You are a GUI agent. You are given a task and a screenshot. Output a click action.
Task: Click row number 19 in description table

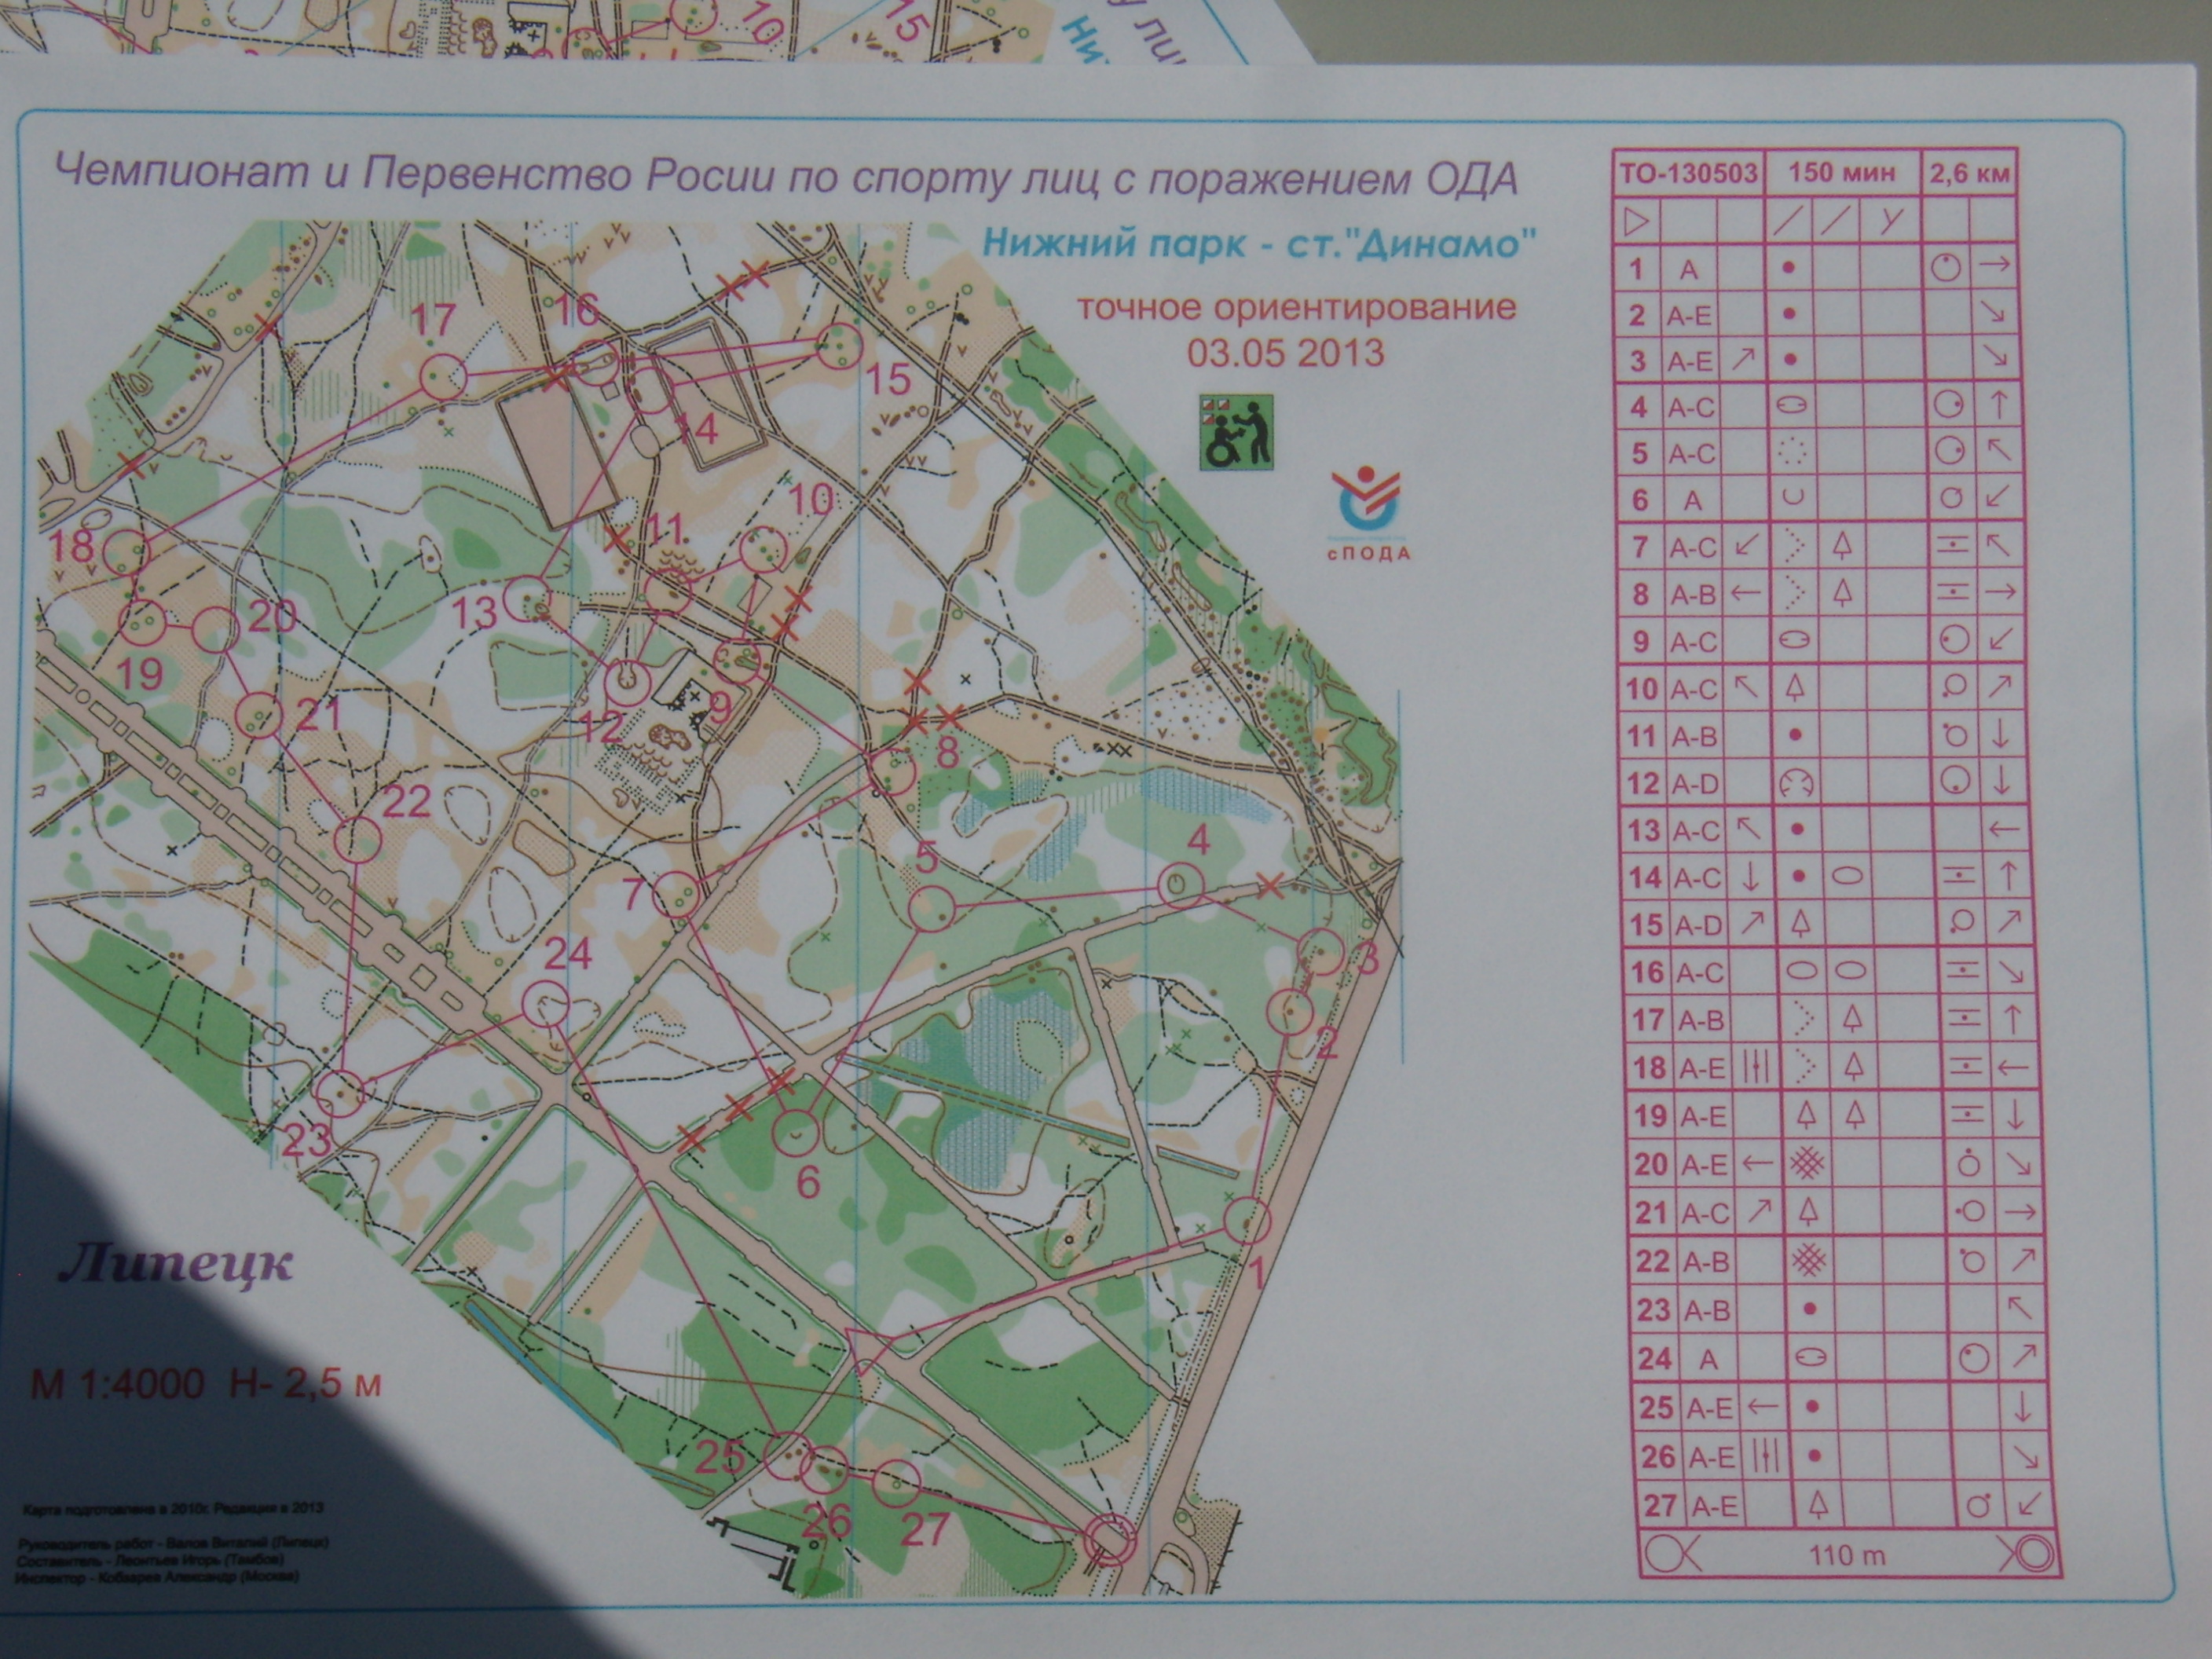tap(1650, 1116)
